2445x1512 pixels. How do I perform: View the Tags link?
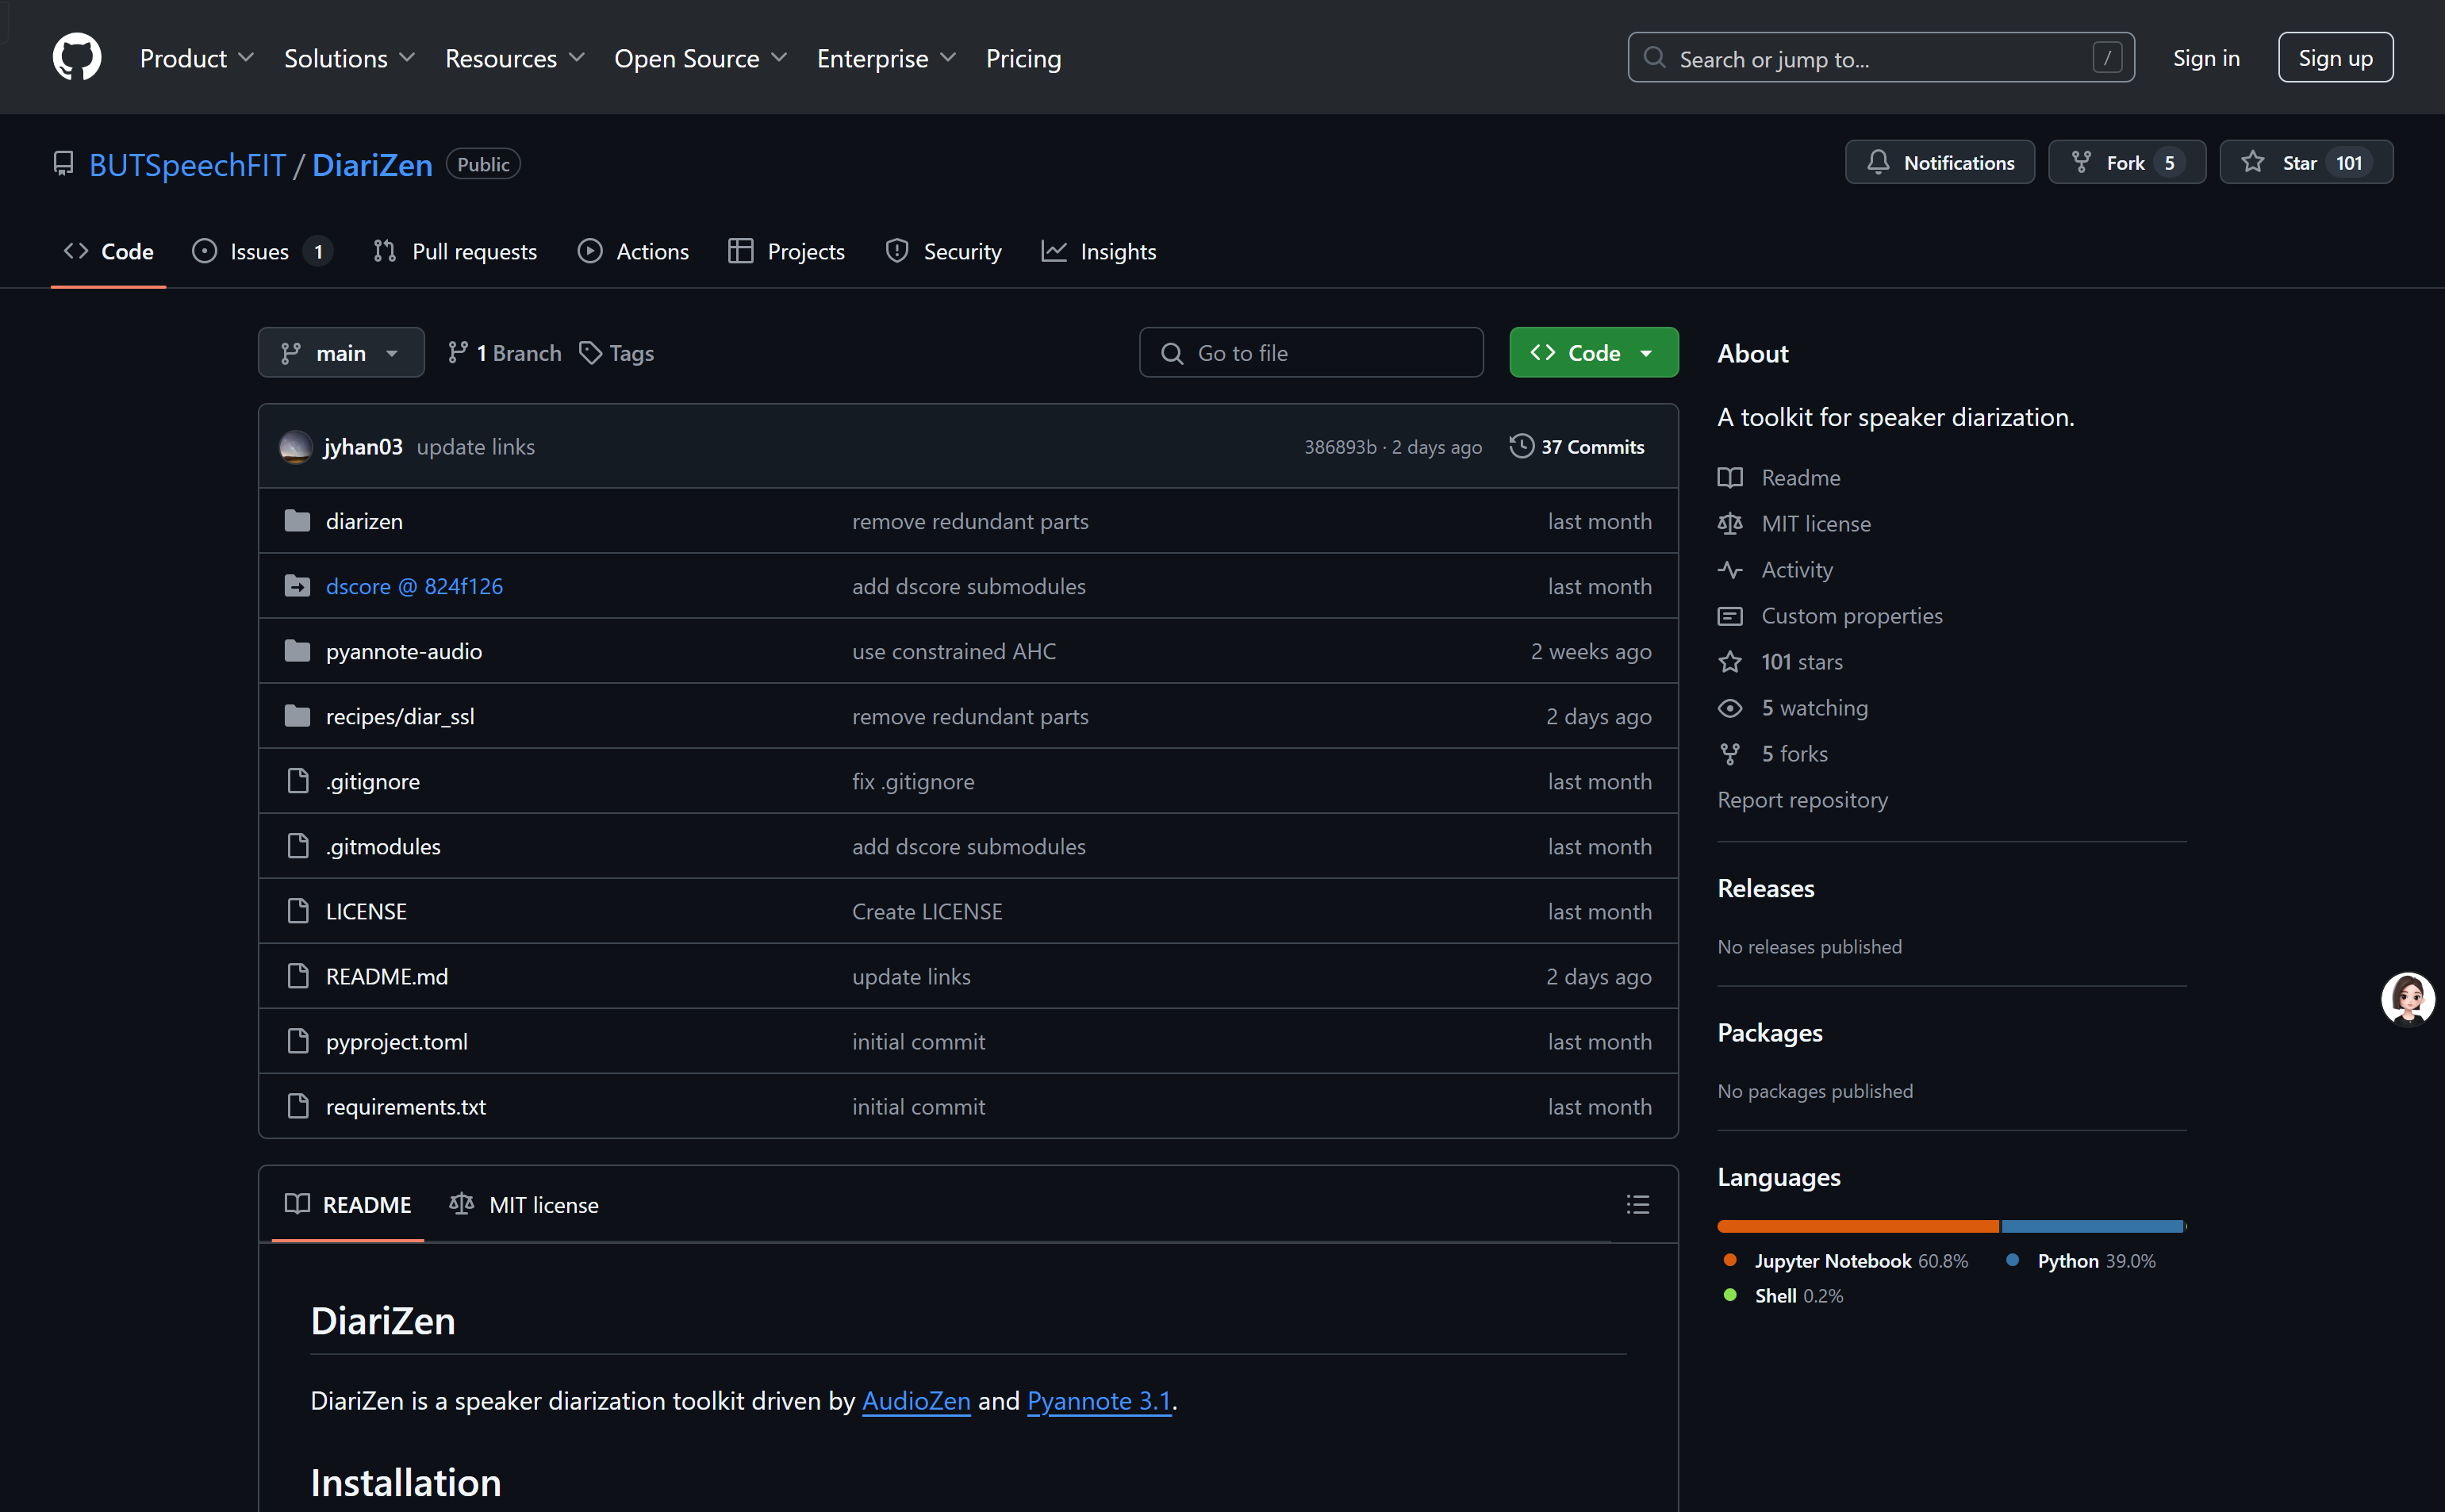617,353
